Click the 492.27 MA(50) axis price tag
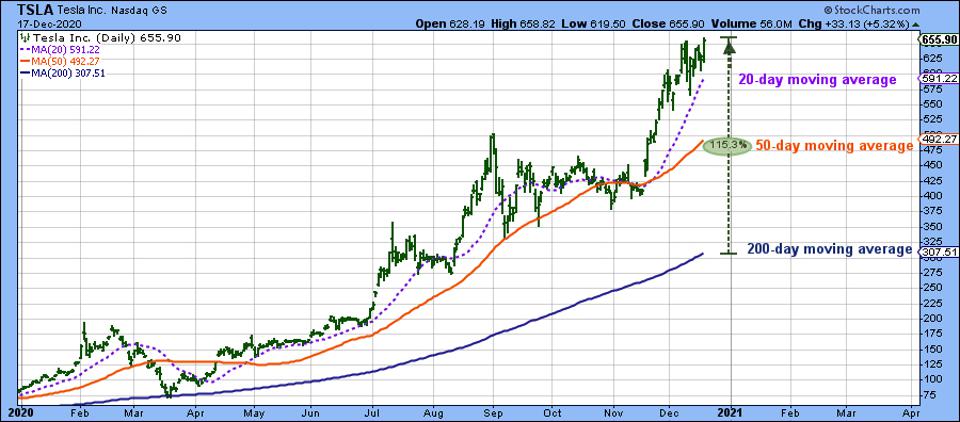Viewport: 960px width, 422px height. 937,138
